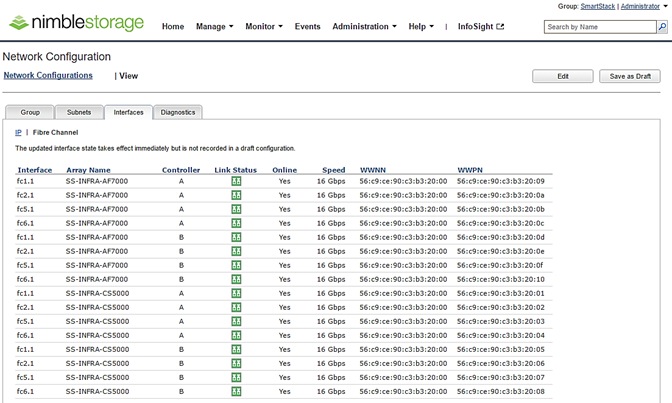Switch to the Subnets tab
Viewport: 672px width, 403px height.
[x=79, y=112]
